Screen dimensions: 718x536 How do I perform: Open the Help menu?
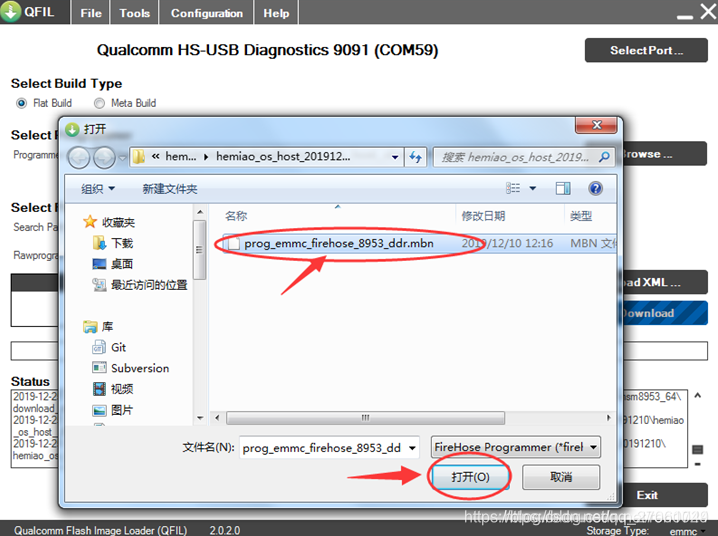point(276,13)
